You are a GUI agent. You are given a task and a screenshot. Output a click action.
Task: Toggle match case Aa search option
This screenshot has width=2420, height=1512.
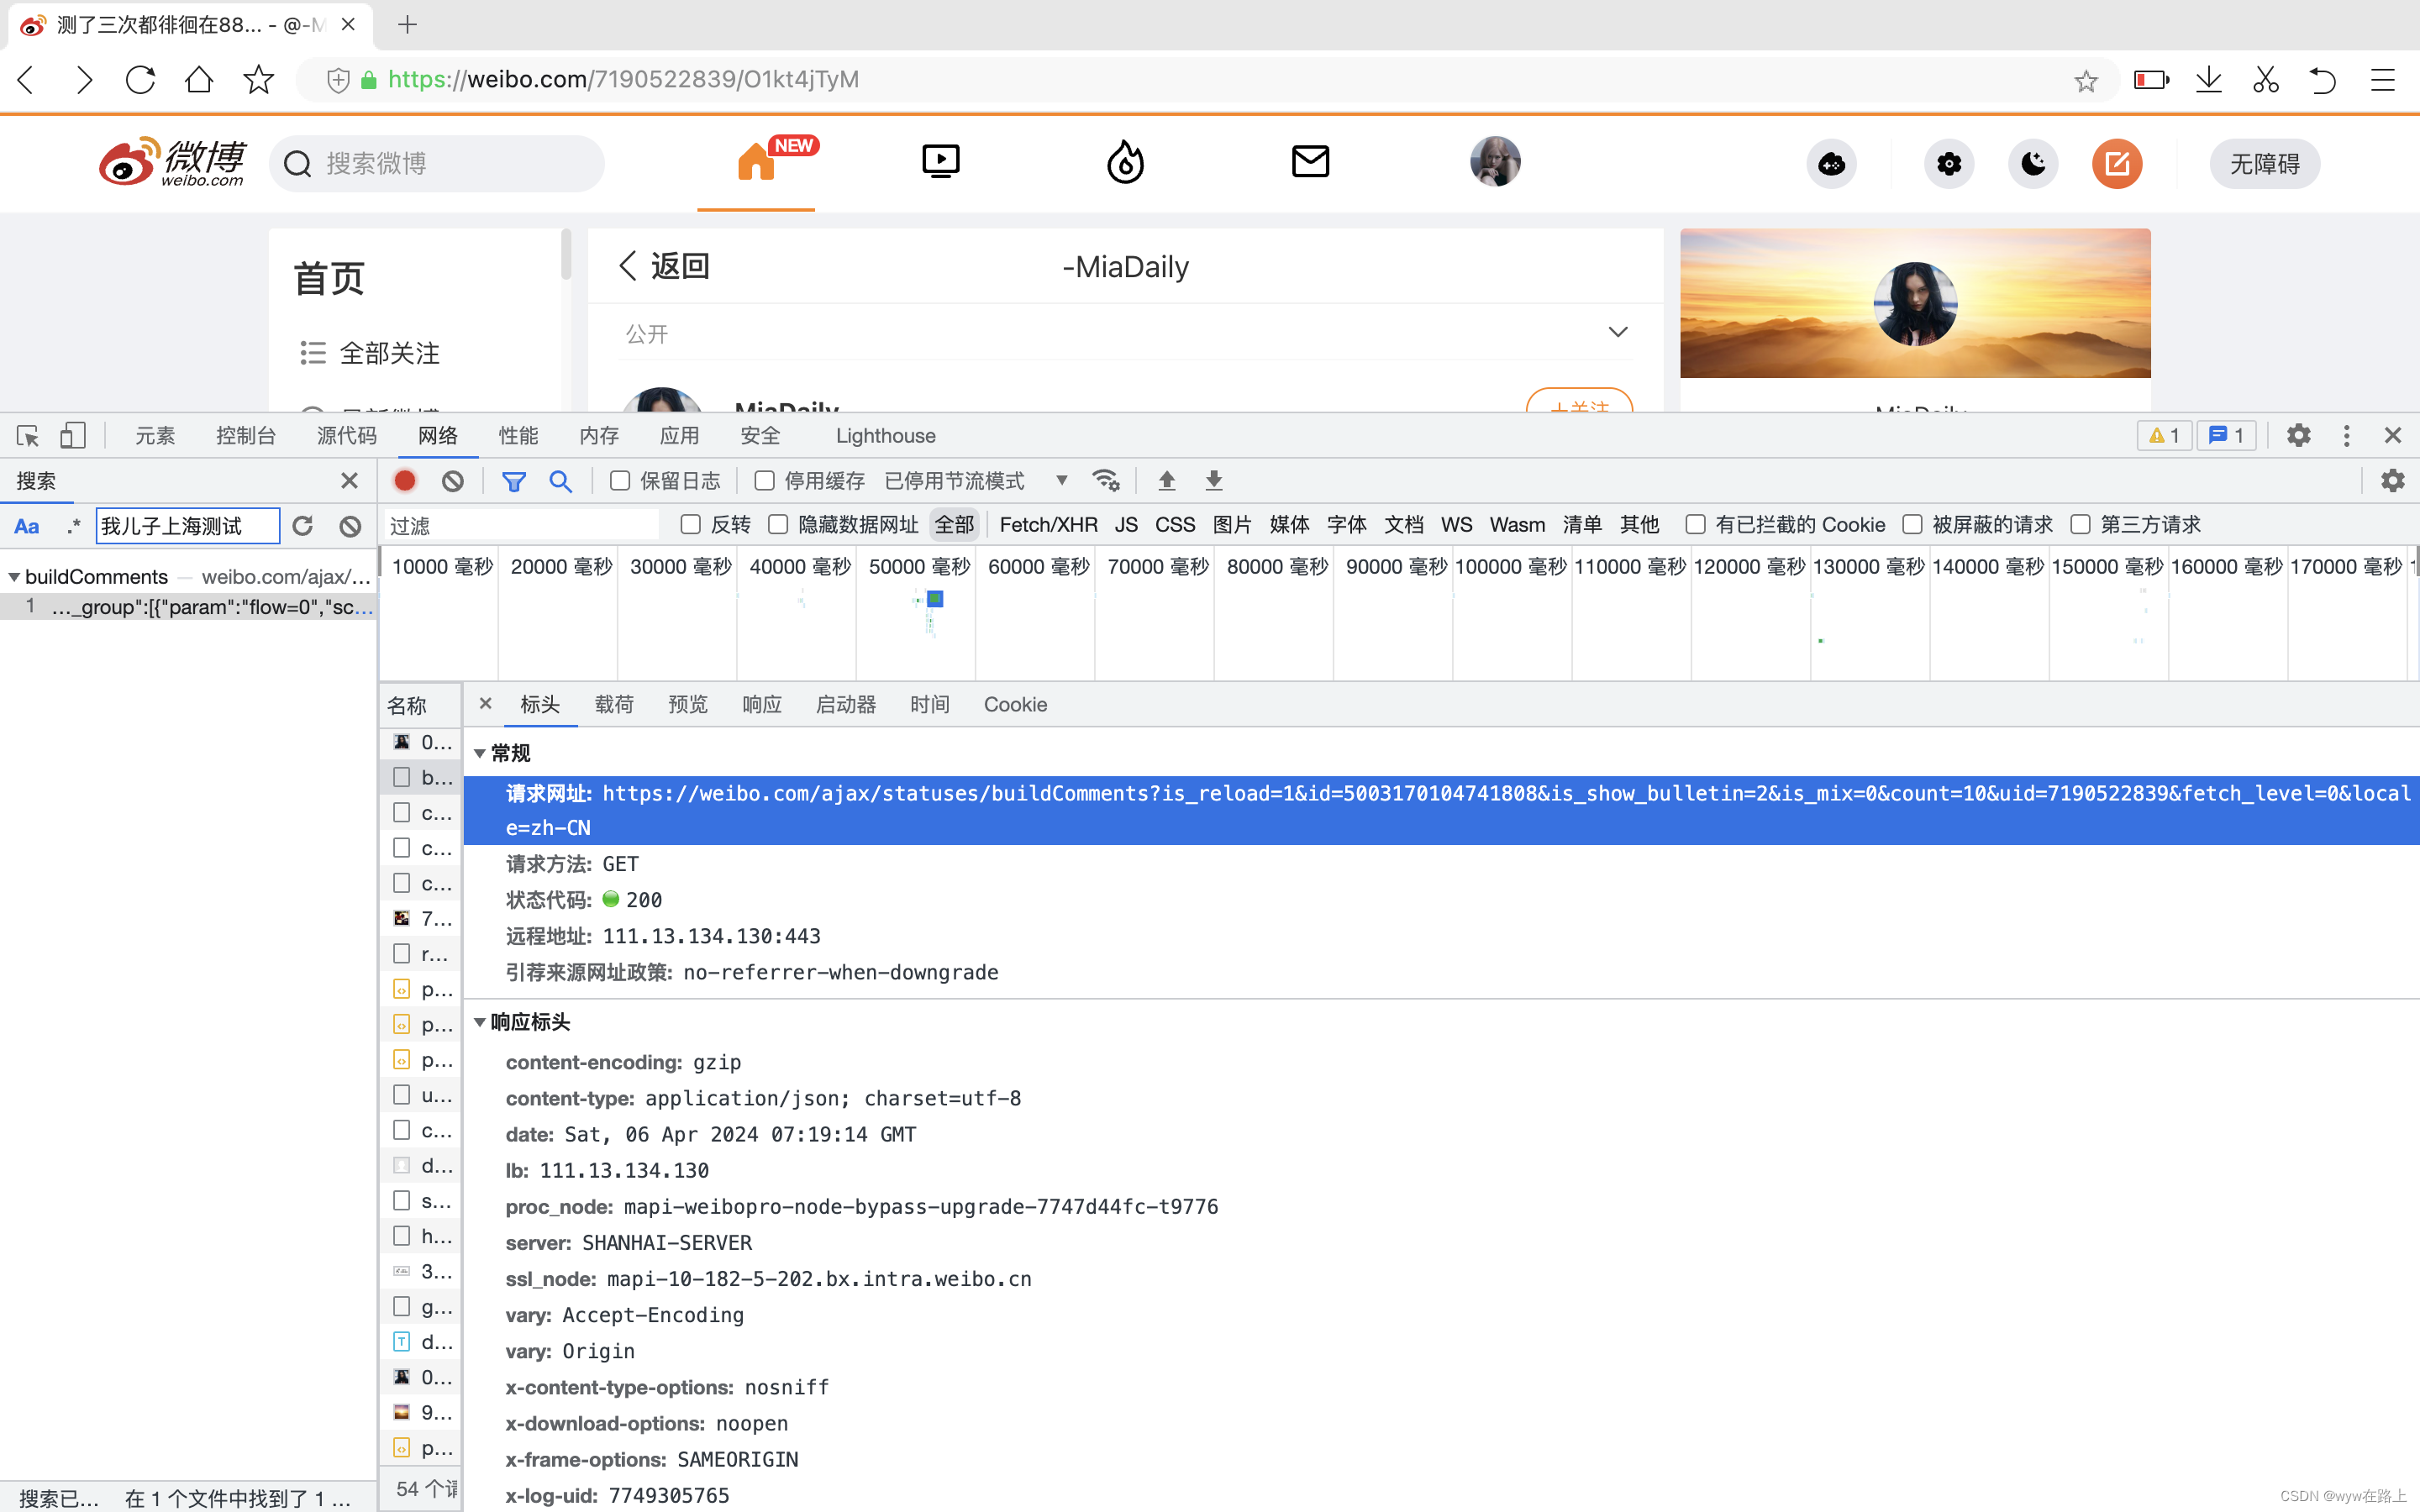point(27,526)
